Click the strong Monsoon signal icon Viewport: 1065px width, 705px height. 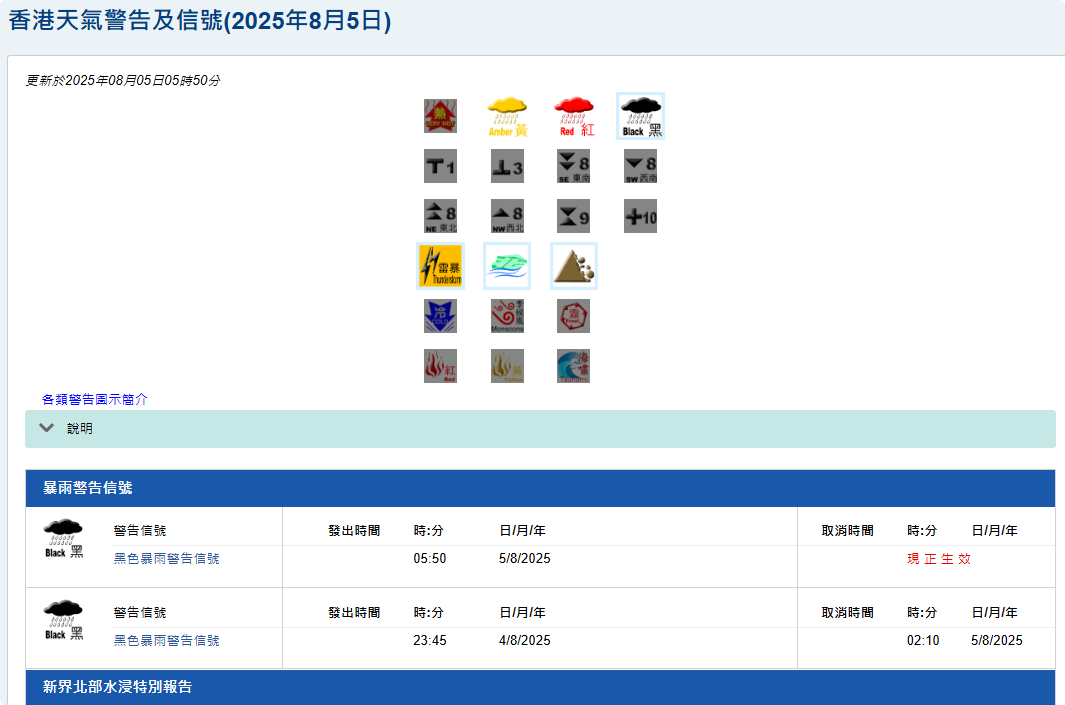[x=507, y=317]
